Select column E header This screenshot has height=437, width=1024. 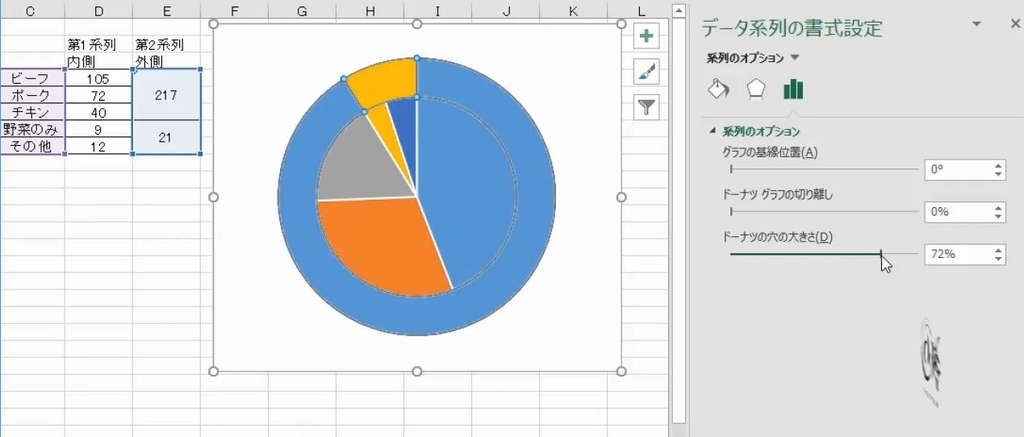tap(167, 10)
